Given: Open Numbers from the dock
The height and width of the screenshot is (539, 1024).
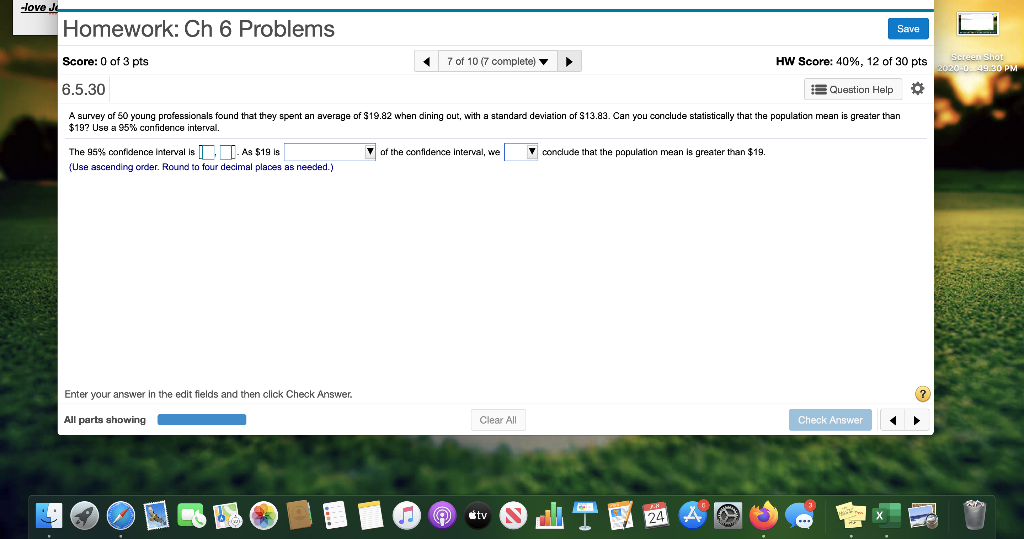Looking at the screenshot, I should point(549,515).
